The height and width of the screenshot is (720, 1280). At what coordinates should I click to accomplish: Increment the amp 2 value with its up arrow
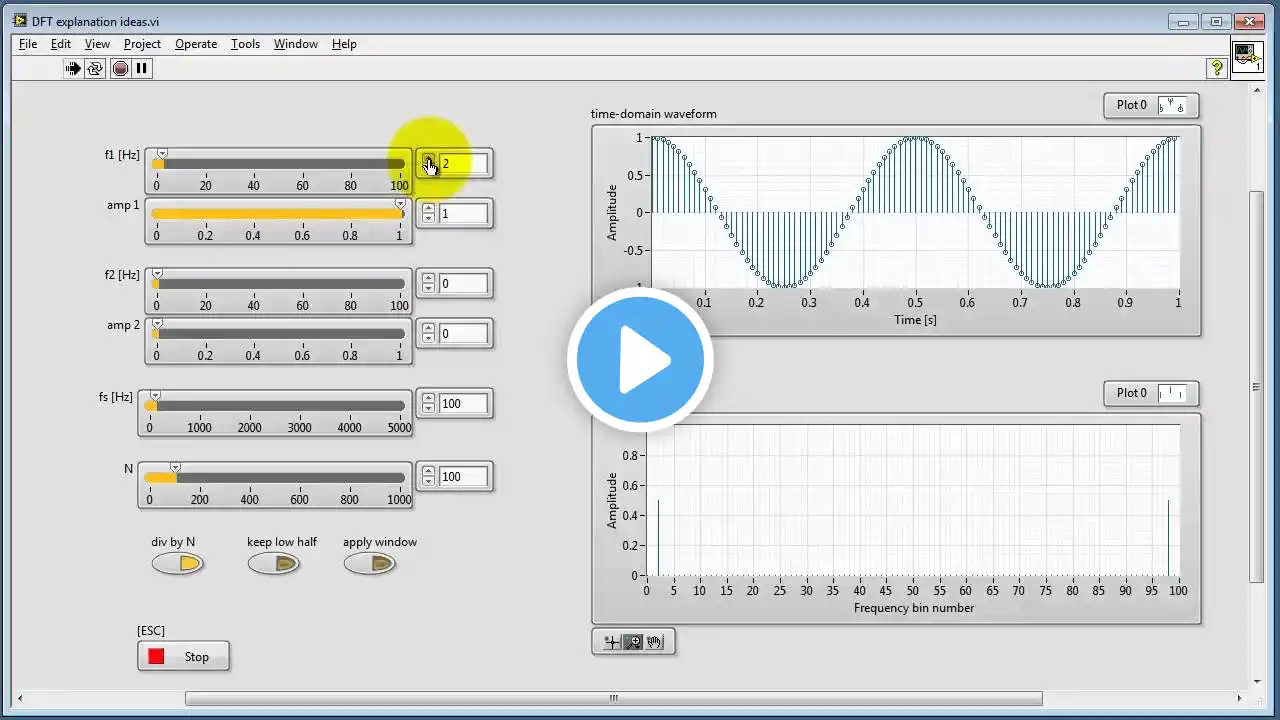428,328
